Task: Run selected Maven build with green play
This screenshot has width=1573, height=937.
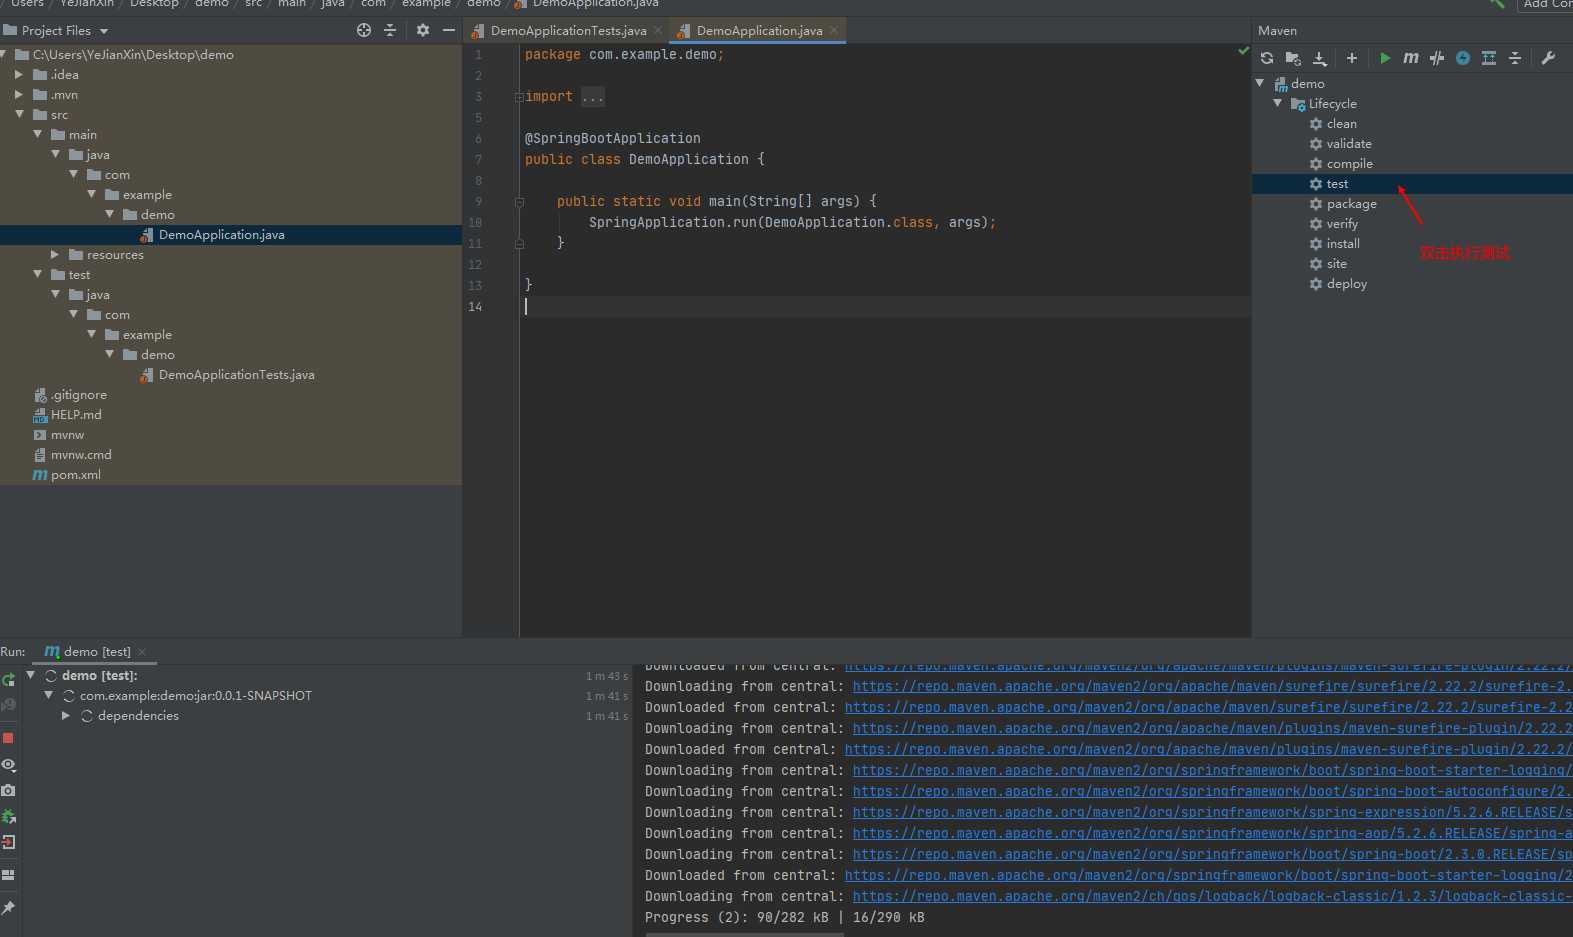Action: 1385,58
